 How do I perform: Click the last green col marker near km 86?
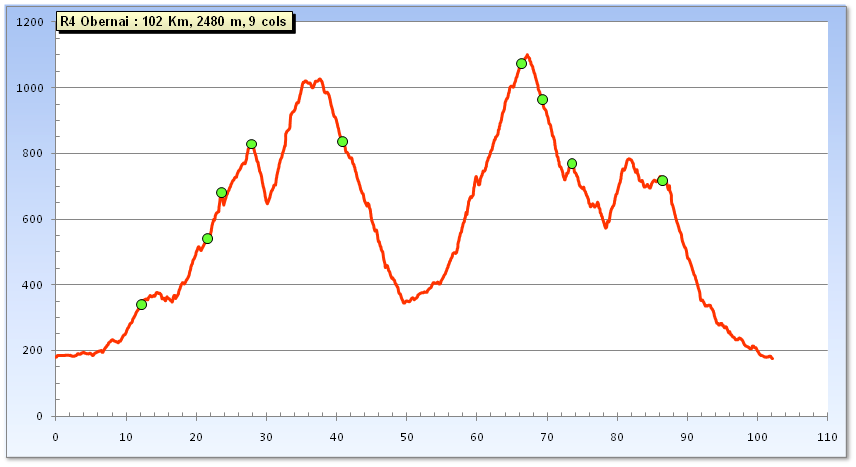click(662, 180)
